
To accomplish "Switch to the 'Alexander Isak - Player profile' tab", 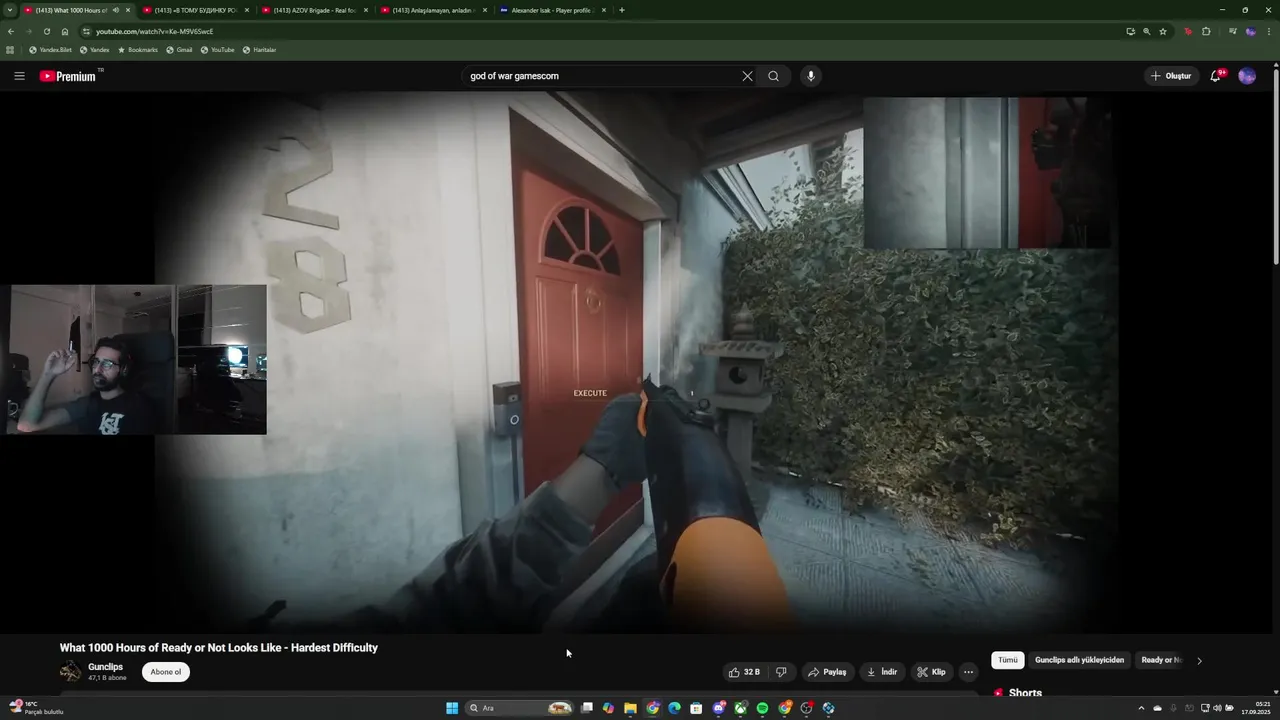I will pos(551,10).
